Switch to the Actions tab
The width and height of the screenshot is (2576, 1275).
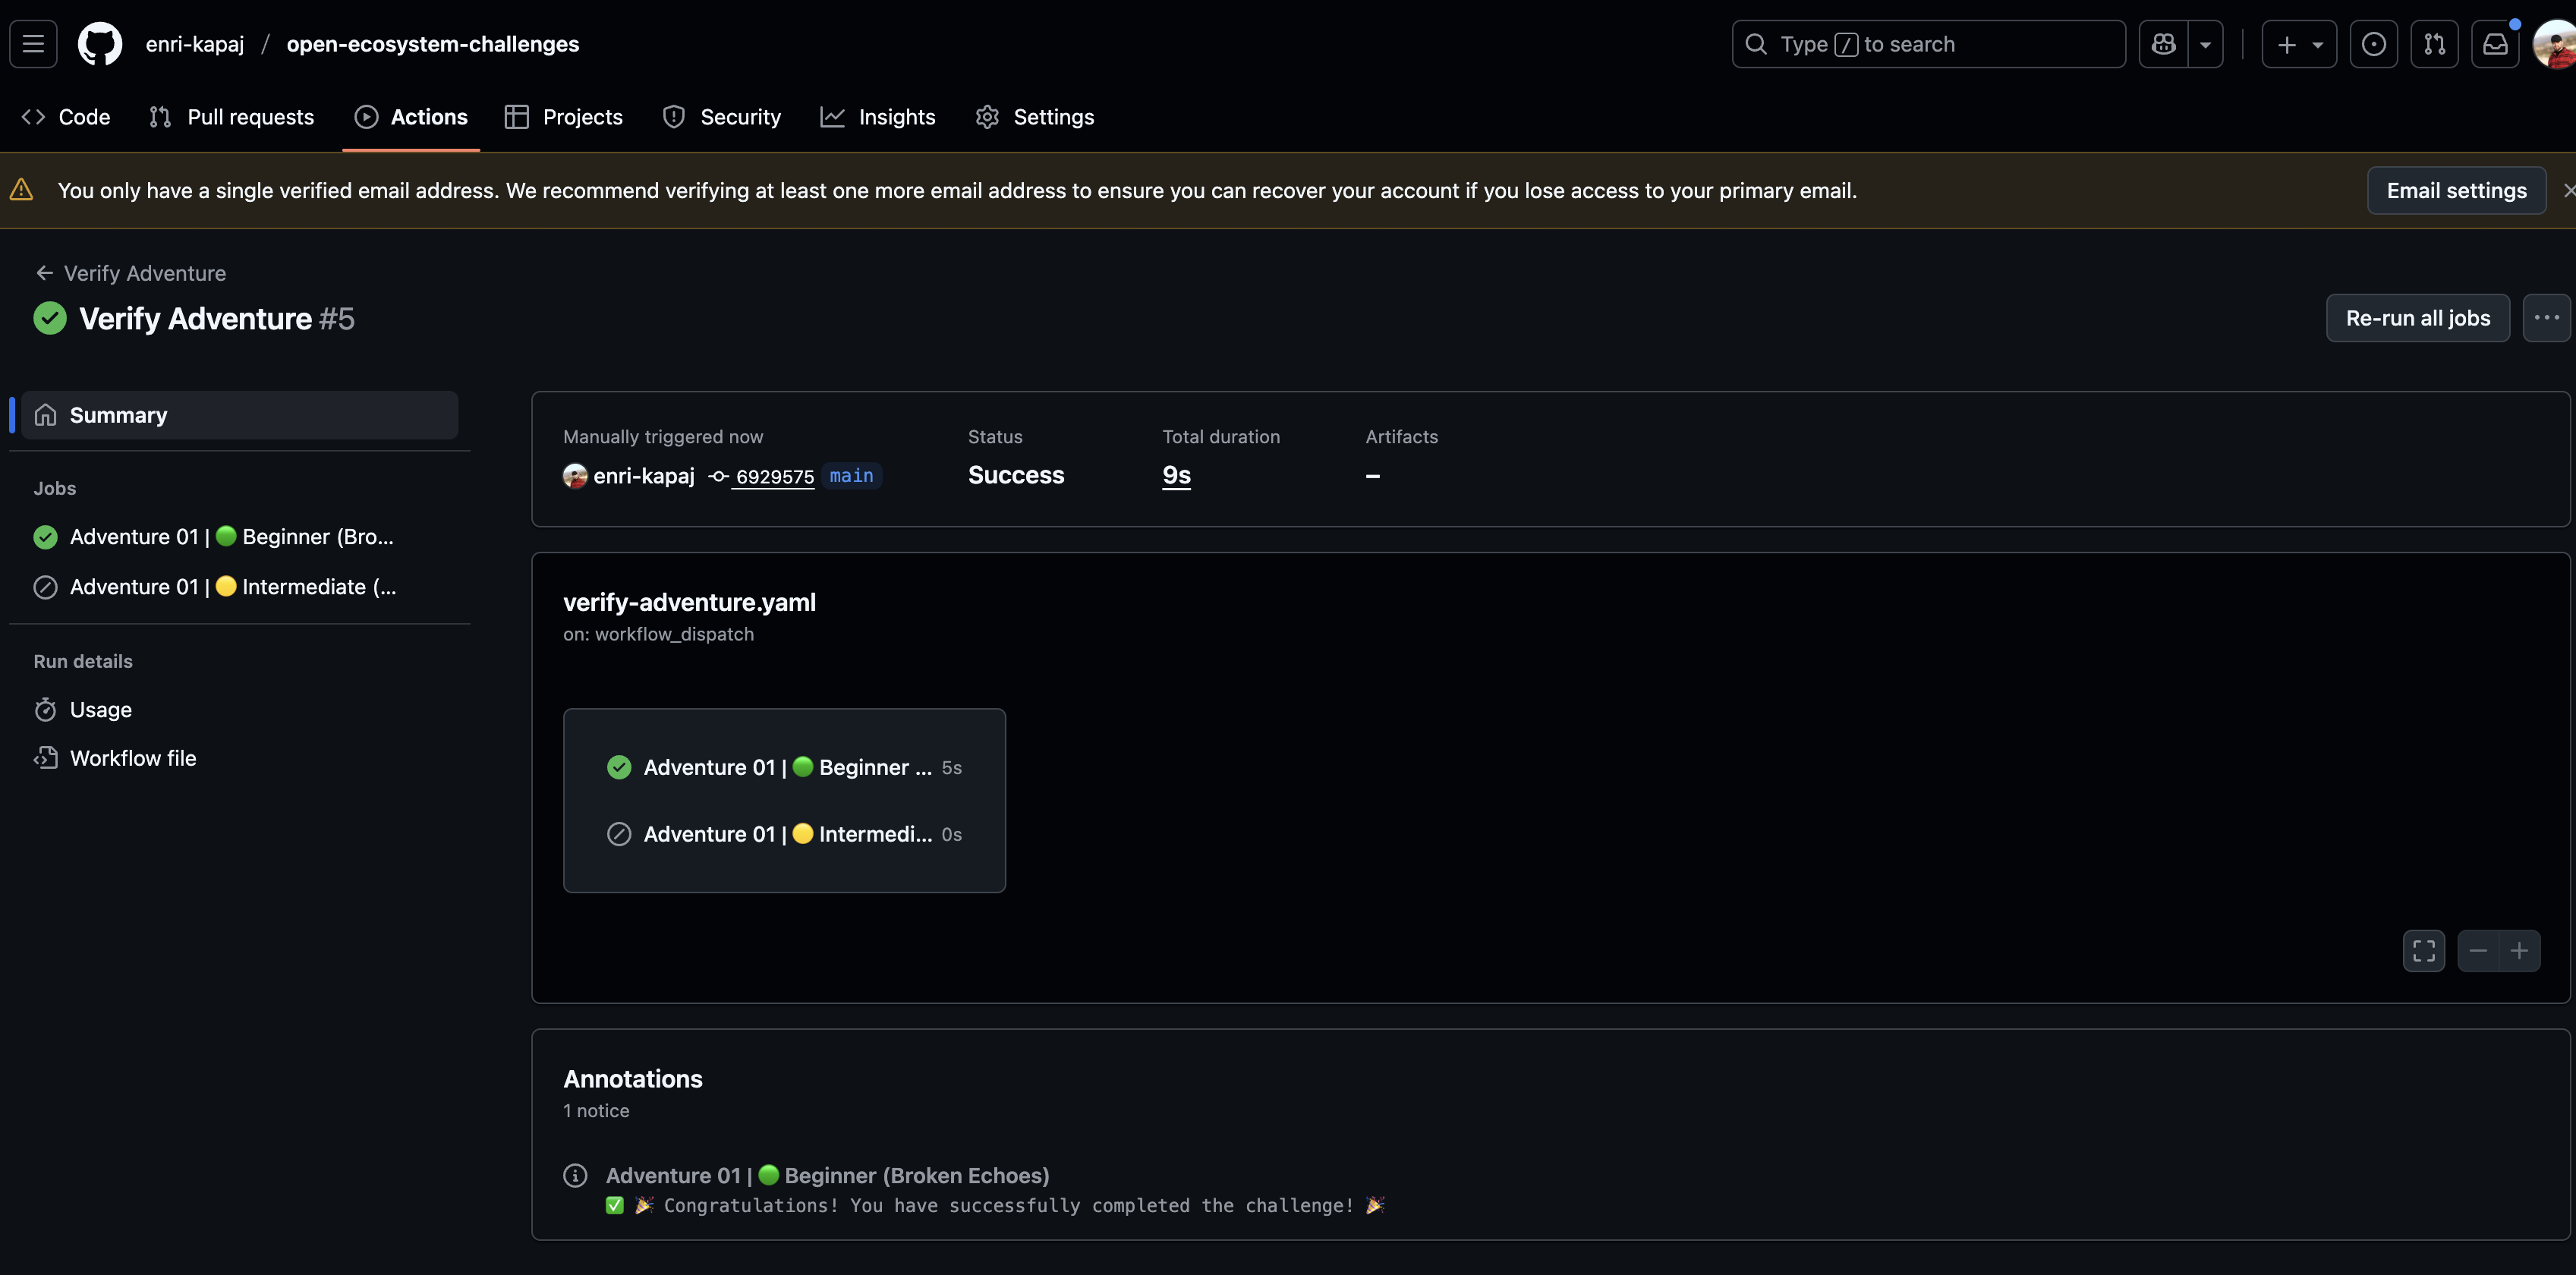(x=411, y=117)
